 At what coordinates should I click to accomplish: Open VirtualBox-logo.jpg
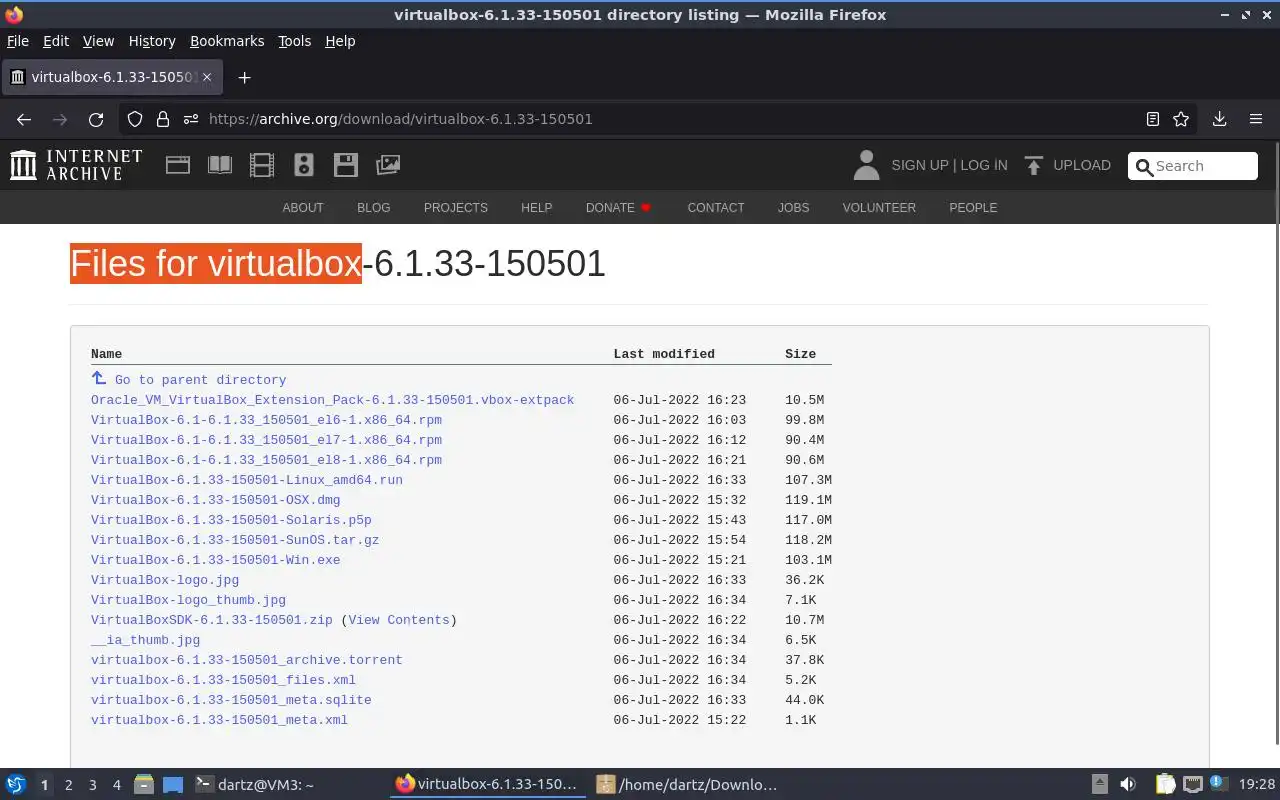click(x=165, y=580)
